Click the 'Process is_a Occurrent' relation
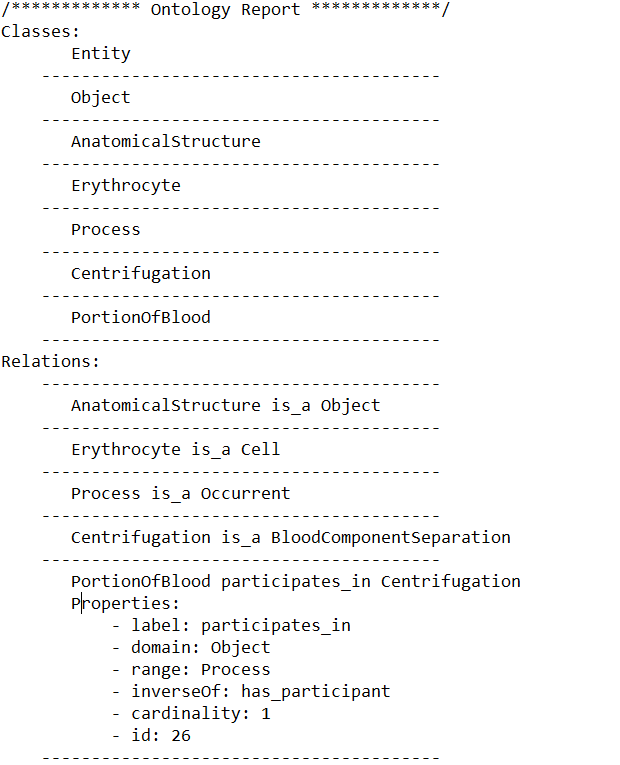 point(180,494)
